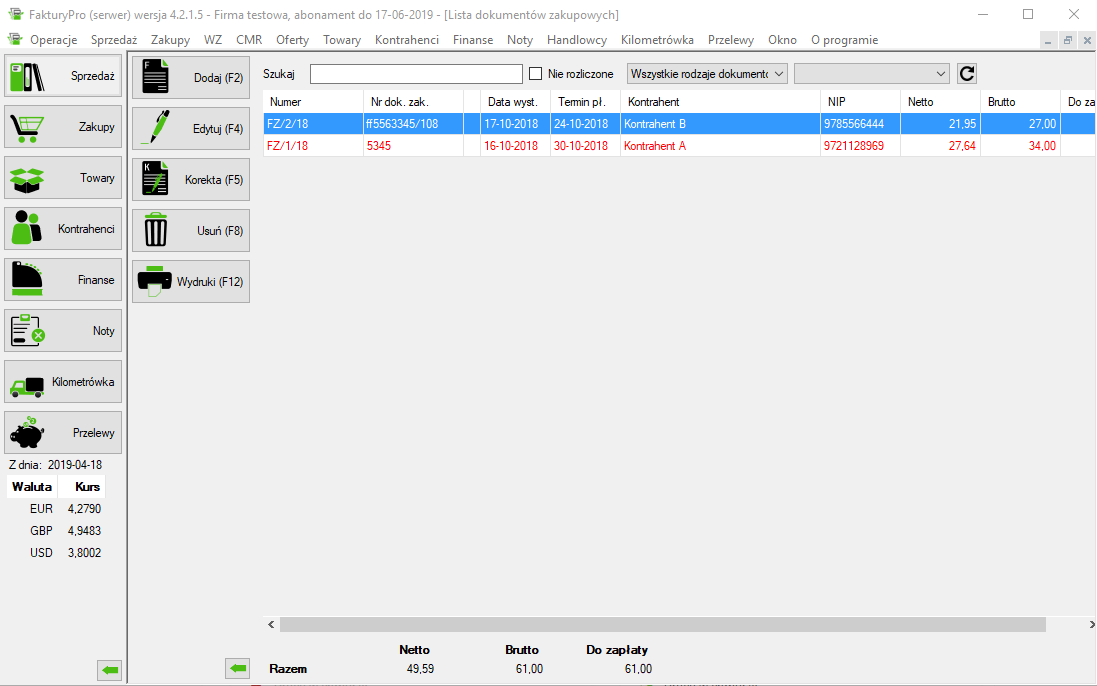The height and width of the screenshot is (686, 1097).
Task: Click Usuń (F8) trash button
Action: [x=191, y=231]
